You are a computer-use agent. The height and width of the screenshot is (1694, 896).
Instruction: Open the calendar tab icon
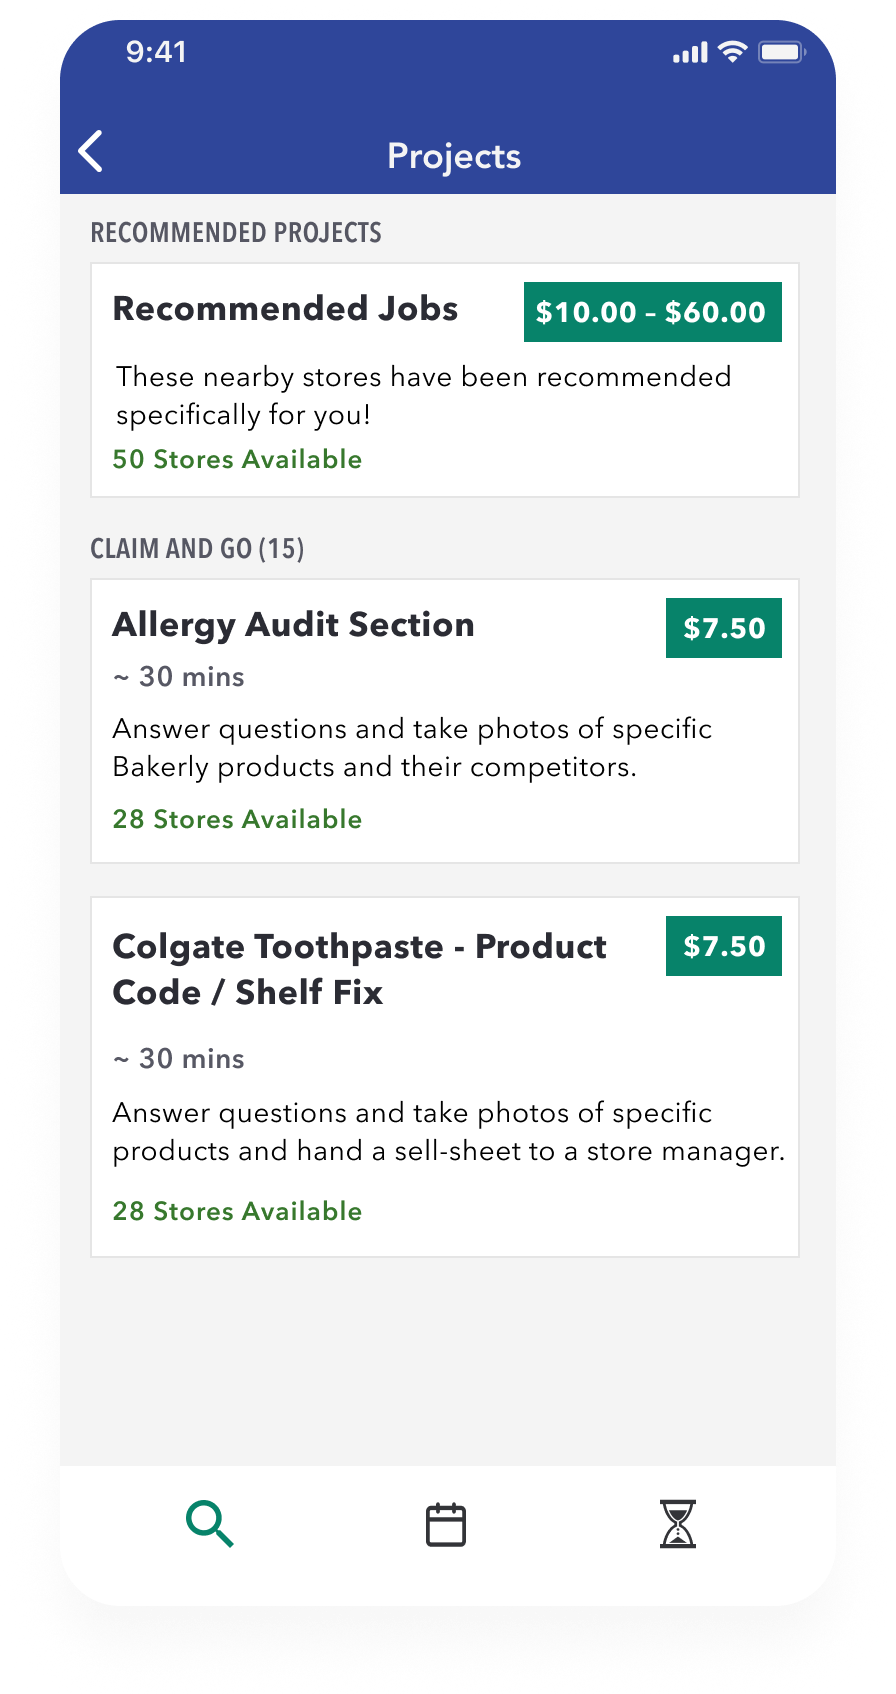pos(446,1525)
